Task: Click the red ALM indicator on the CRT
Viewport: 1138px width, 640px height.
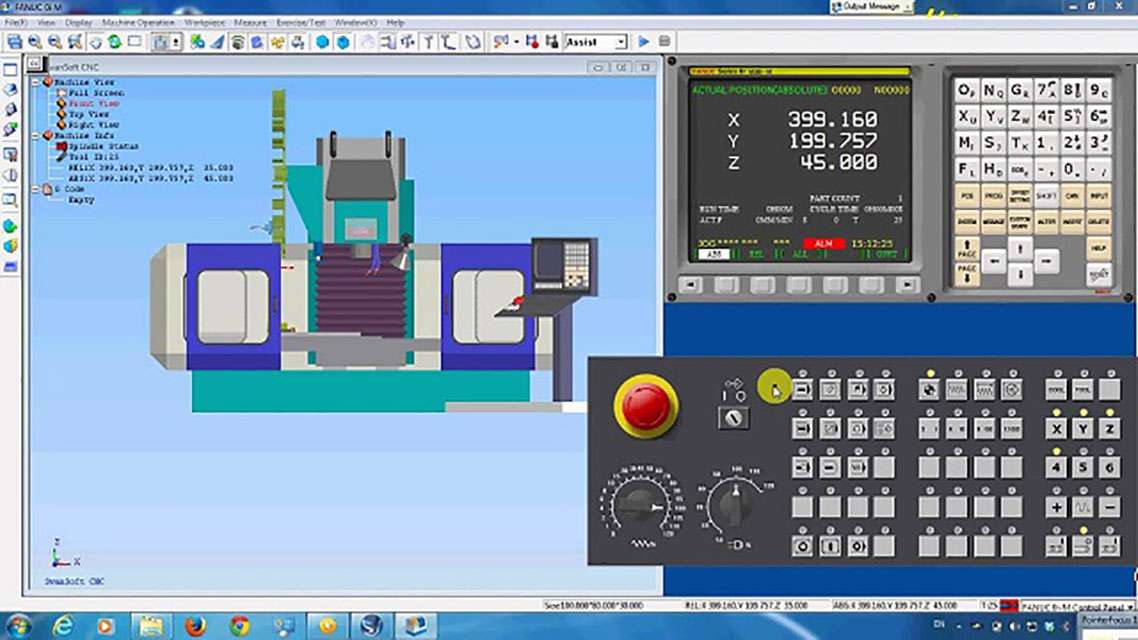Action: pos(824,243)
